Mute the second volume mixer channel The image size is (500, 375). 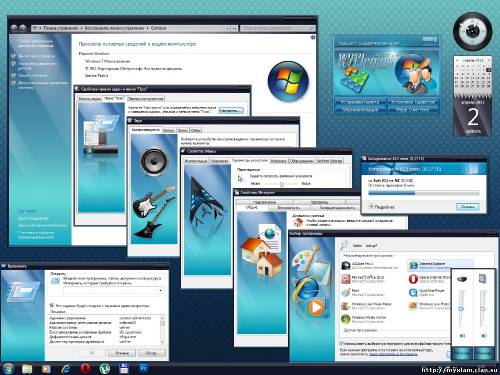pos(484,336)
